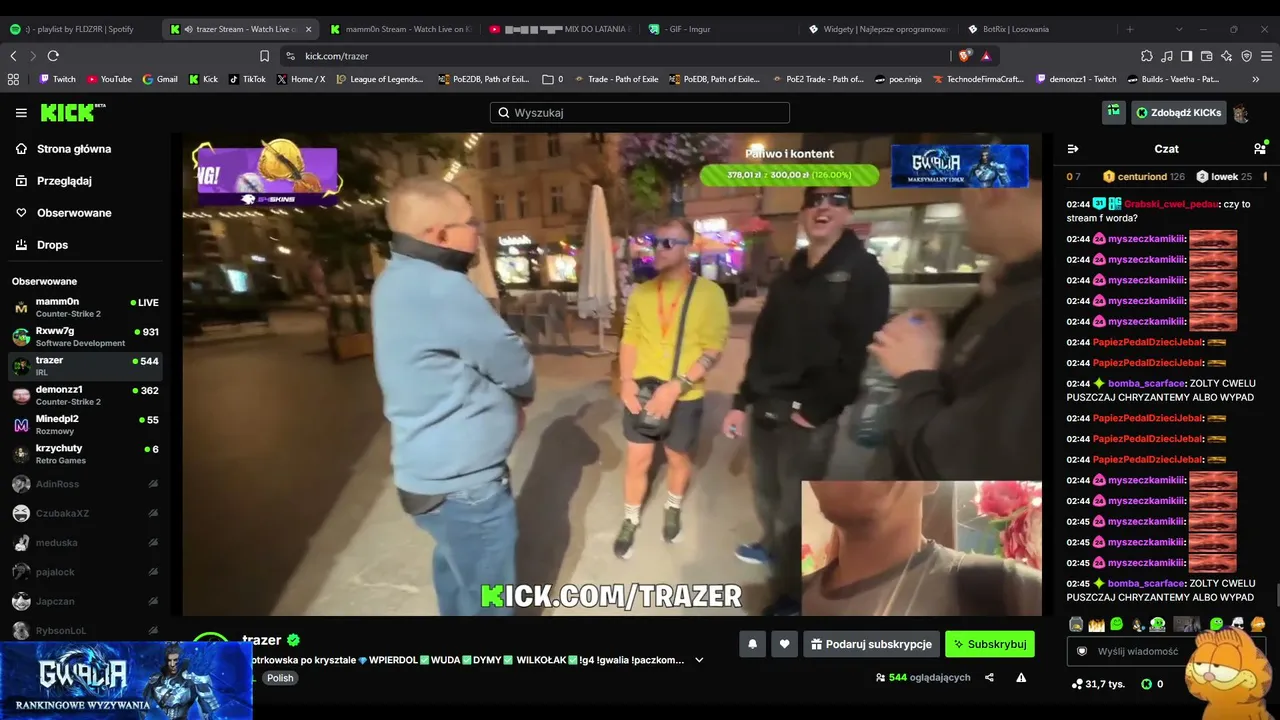Viewport: 1280px width, 720px height.
Task: Open offline channel AdinRoss in the sidebar
Action: pos(85,484)
